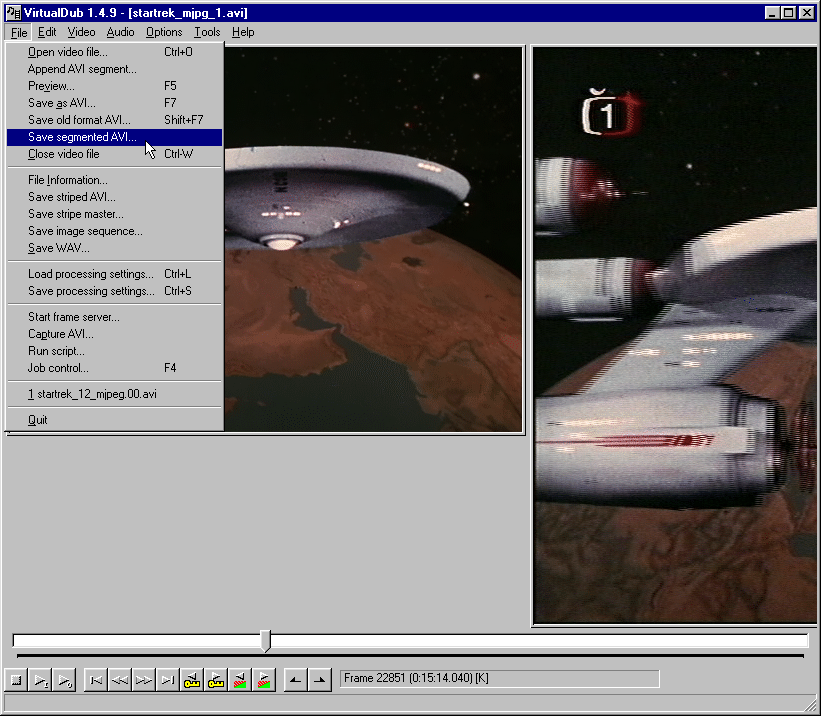Jump to the end of the video
This screenshot has width=821, height=716.
coord(168,680)
